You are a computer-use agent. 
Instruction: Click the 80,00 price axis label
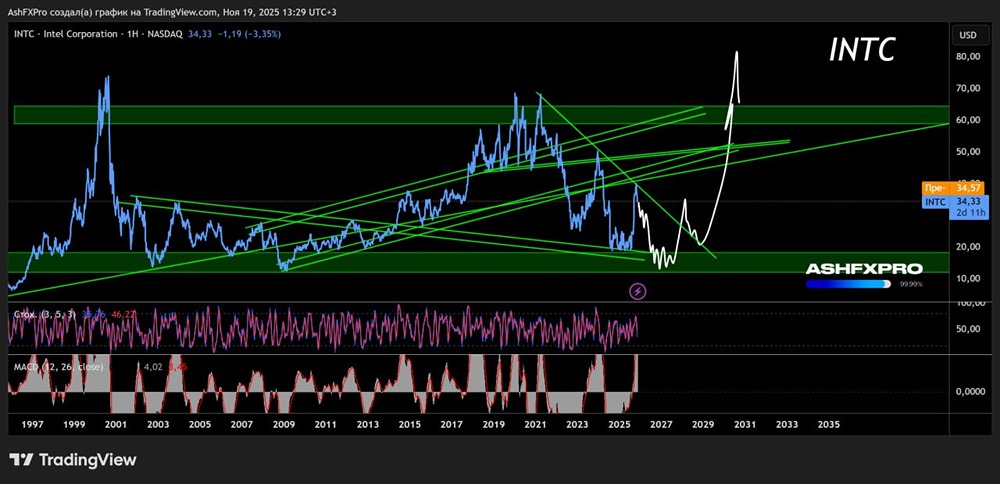(967, 57)
